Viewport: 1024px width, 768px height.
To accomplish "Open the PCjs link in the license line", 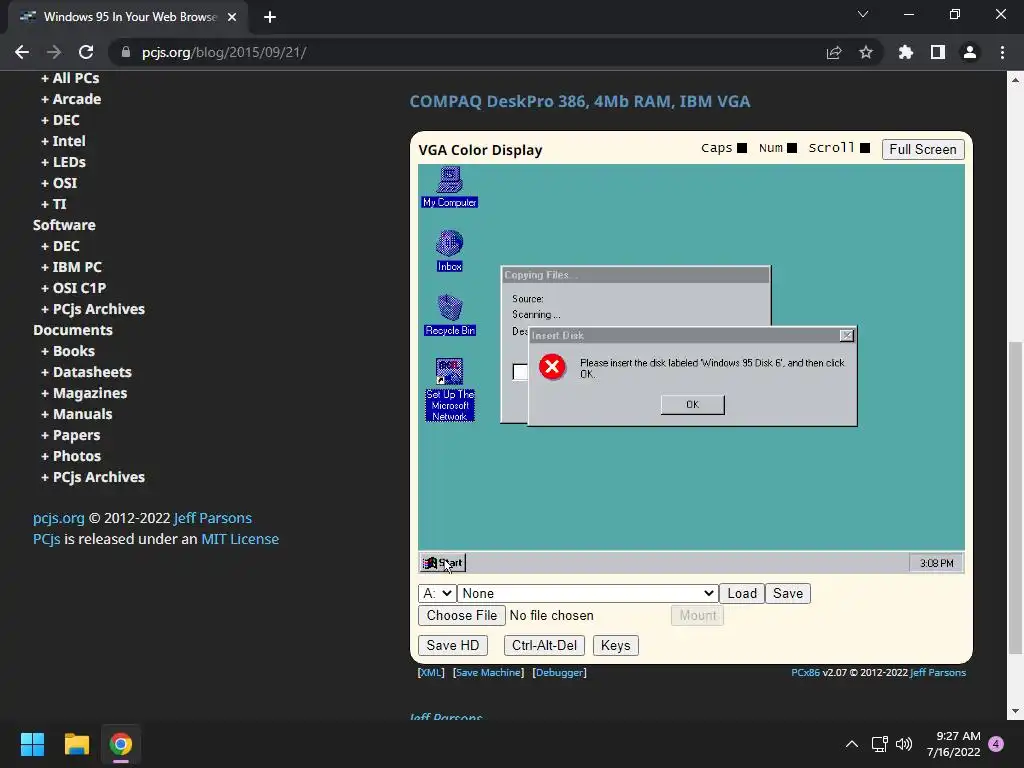I will pos(46,539).
